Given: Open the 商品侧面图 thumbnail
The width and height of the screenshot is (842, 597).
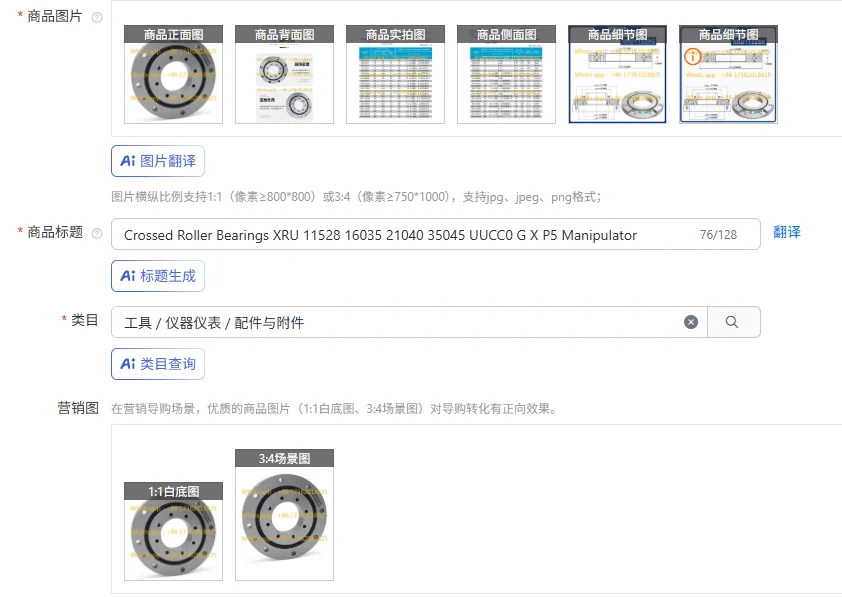Looking at the screenshot, I should coord(506,75).
